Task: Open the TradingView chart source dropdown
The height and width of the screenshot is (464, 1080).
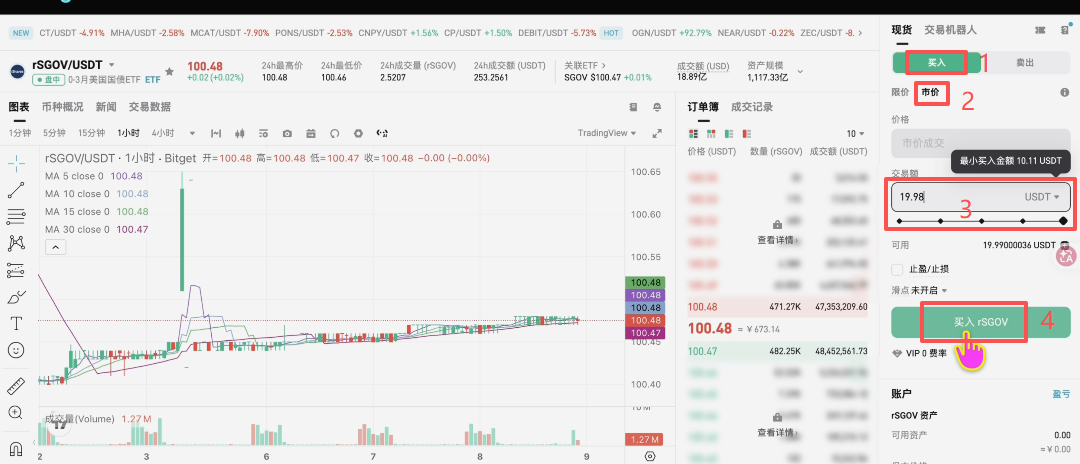Action: (x=607, y=133)
